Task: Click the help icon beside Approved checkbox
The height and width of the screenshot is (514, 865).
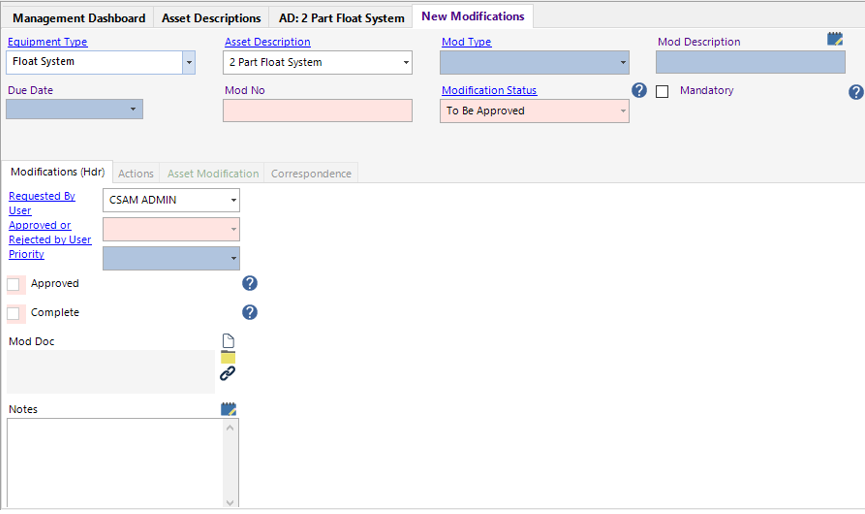Action: coord(250,284)
